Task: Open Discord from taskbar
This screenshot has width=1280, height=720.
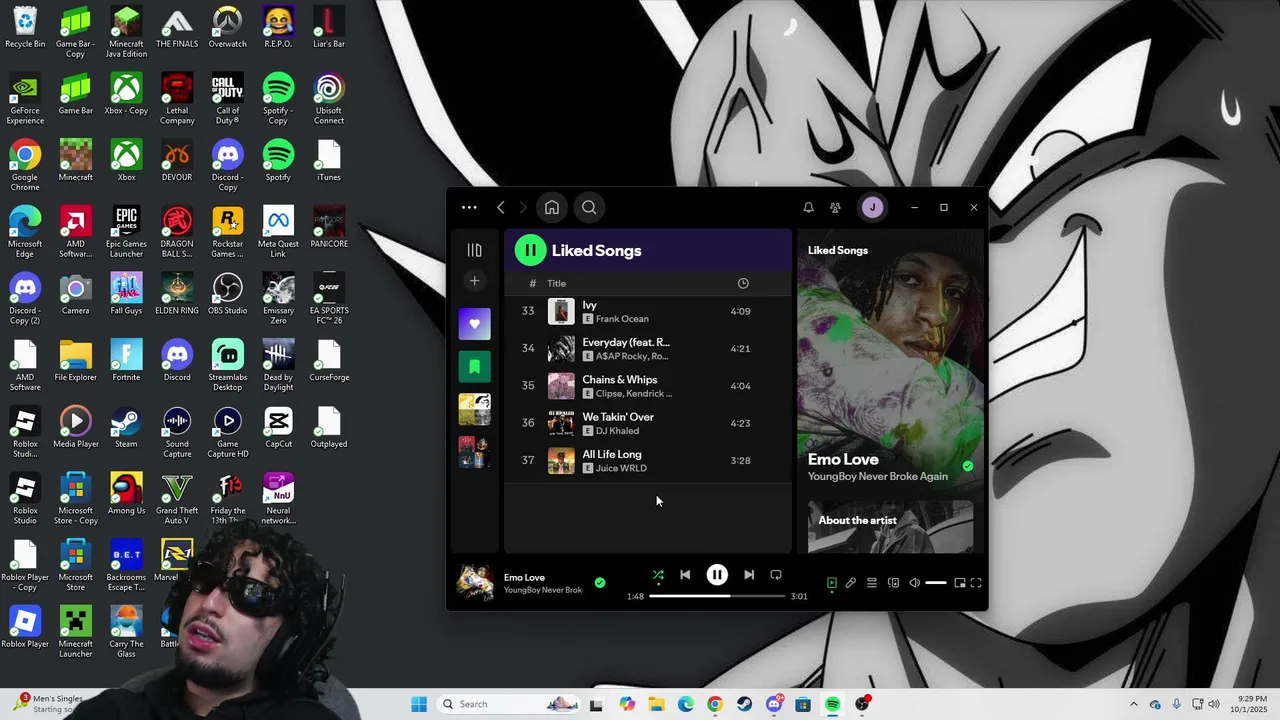Action: coord(774,704)
